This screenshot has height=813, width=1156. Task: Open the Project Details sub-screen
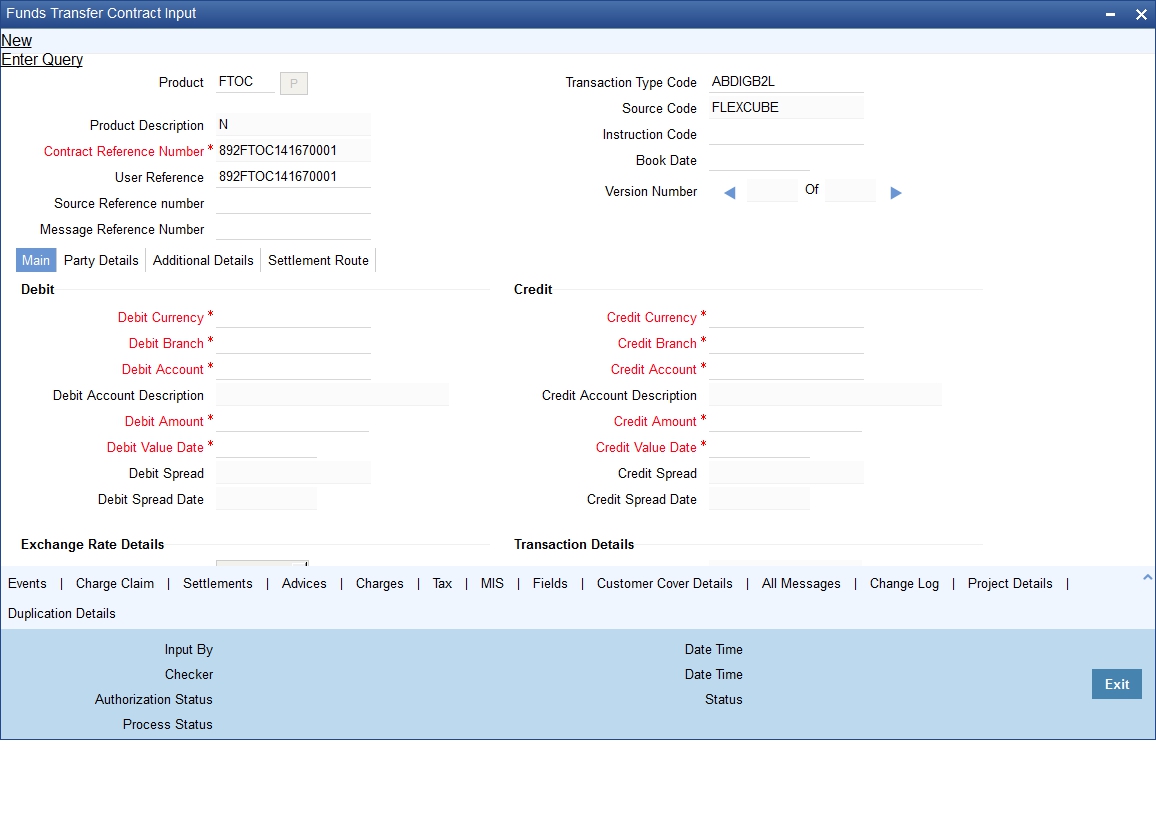(1010, 584)
